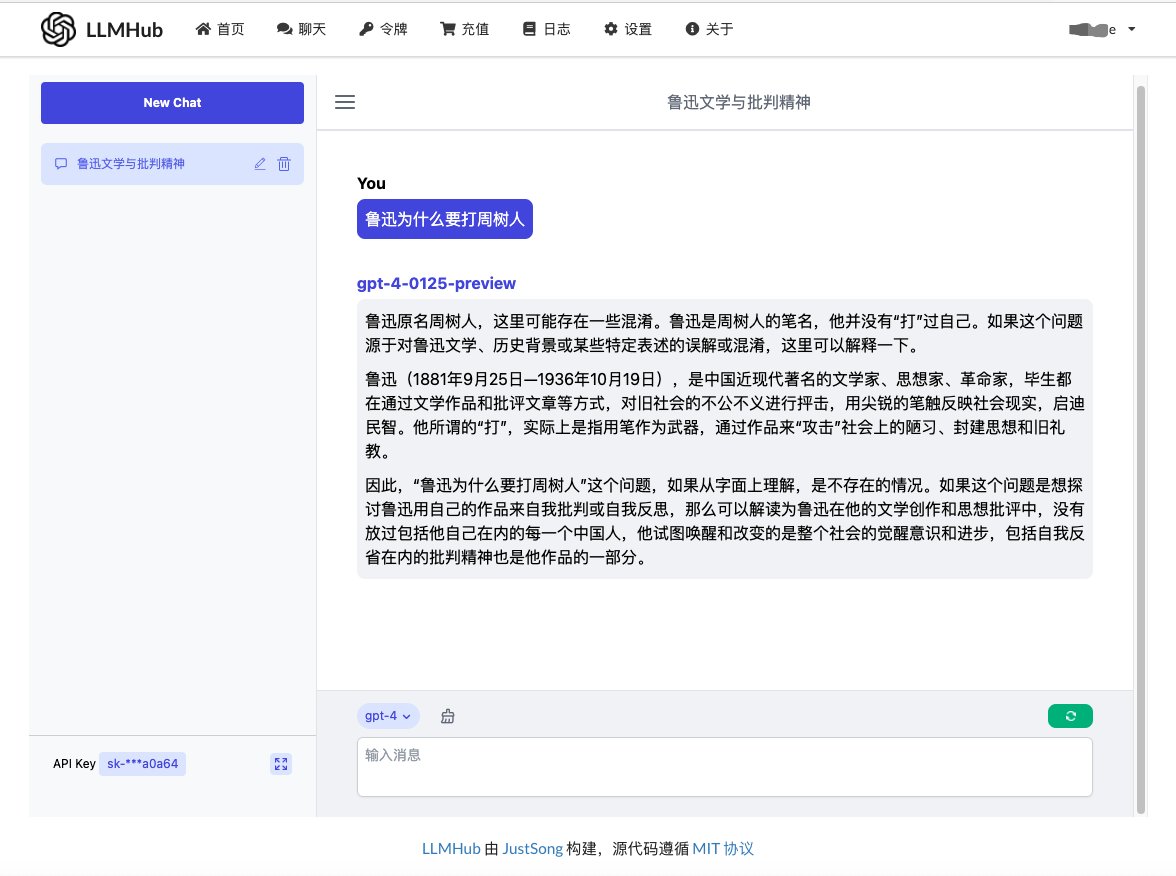Click the LLMHub logo icon
The width and height of the screenshot is (1176, 876).
58,29
